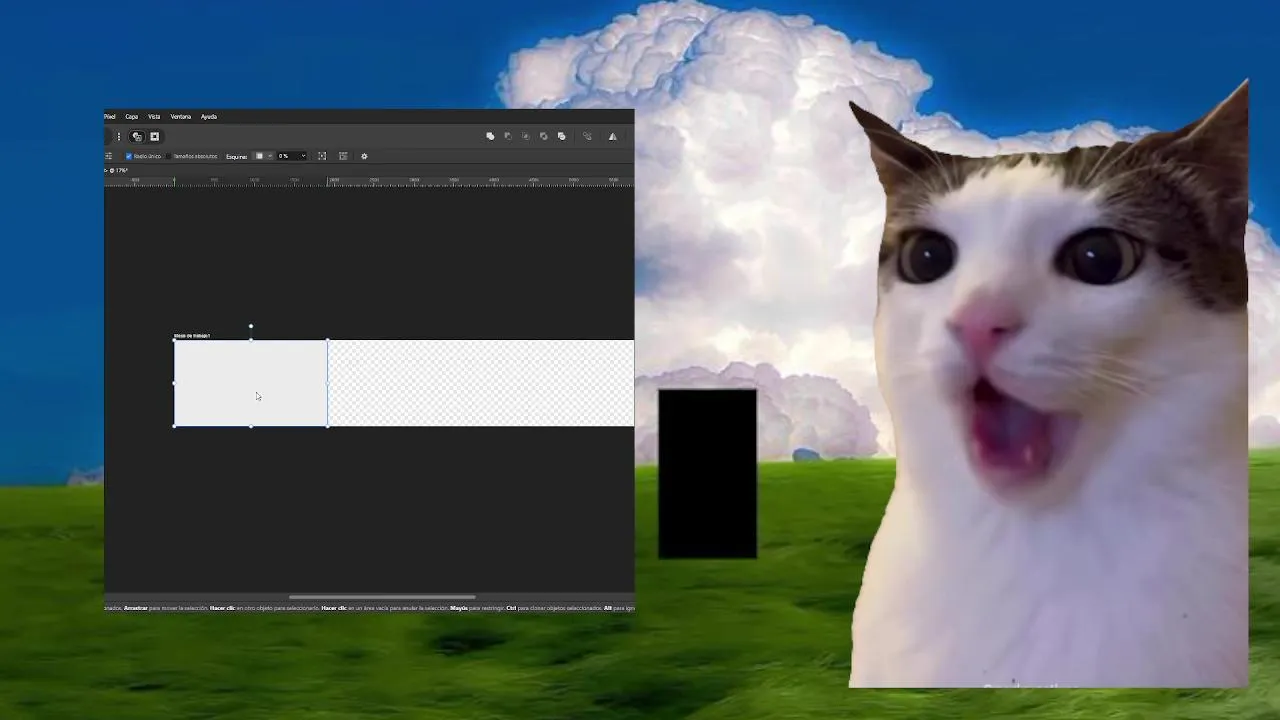1280x720 pixels.
Task: Click the fit-to-bounds icon in context bar
Action: pos(322,156)
